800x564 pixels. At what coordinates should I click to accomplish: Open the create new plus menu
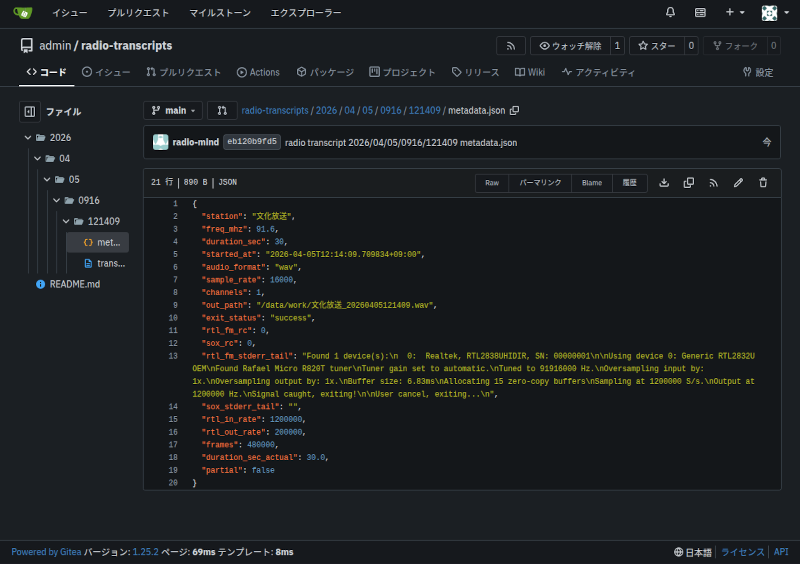click(x=735, y=13)
